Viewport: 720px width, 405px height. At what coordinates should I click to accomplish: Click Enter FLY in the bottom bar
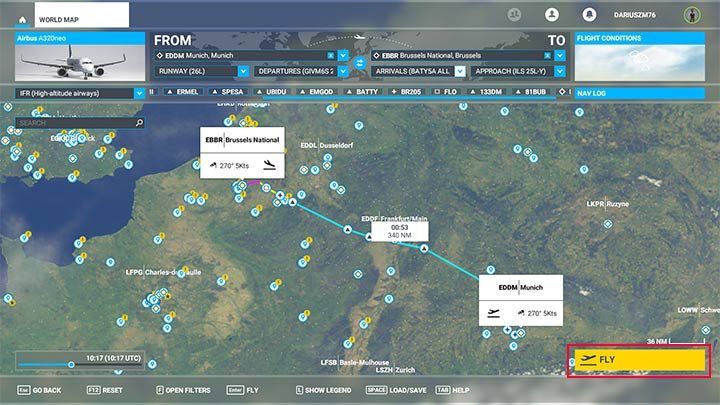pyautogui.click(x=242, y=390)
